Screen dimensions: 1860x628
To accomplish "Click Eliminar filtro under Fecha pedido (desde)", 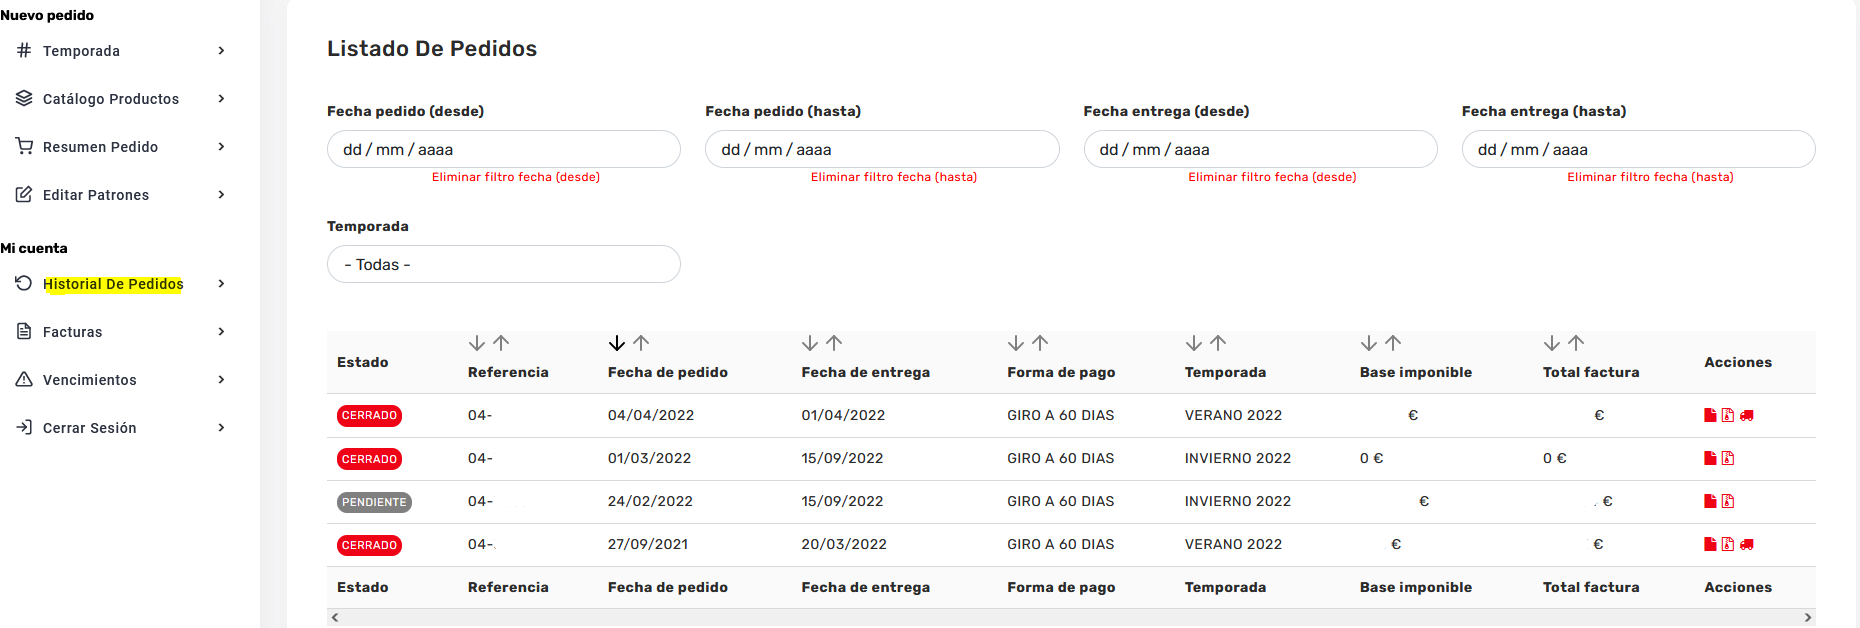I will (515, 177).
